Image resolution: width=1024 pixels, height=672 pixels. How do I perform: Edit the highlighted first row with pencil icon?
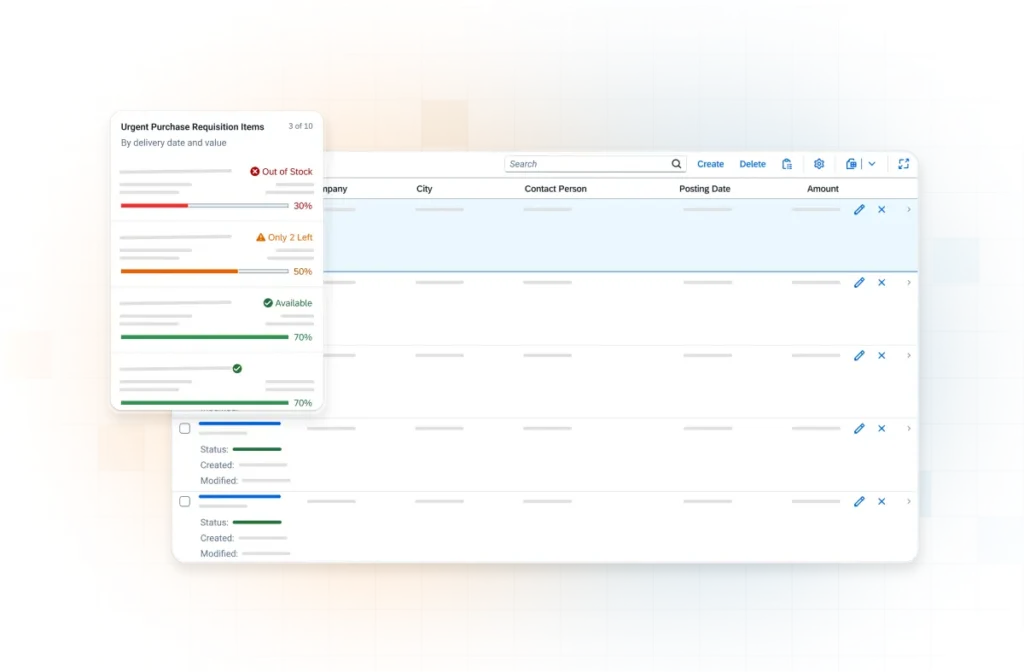tap(859, 210)
